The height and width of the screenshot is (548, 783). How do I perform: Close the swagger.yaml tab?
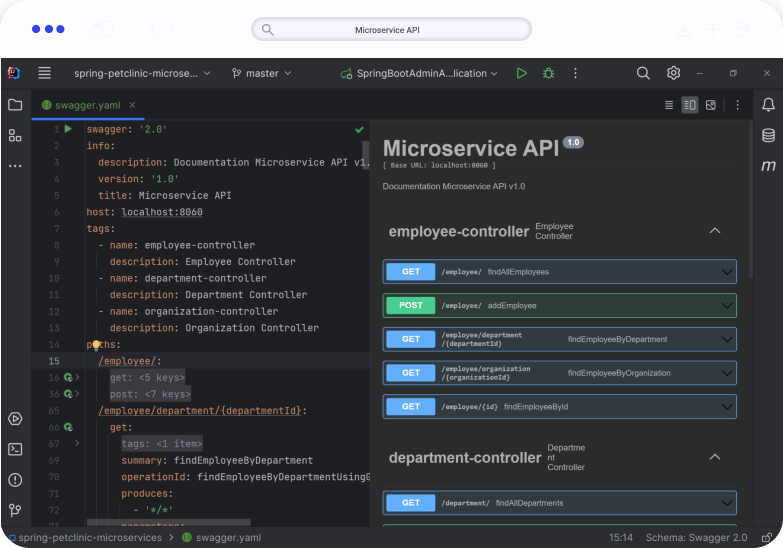coord(132,105)
